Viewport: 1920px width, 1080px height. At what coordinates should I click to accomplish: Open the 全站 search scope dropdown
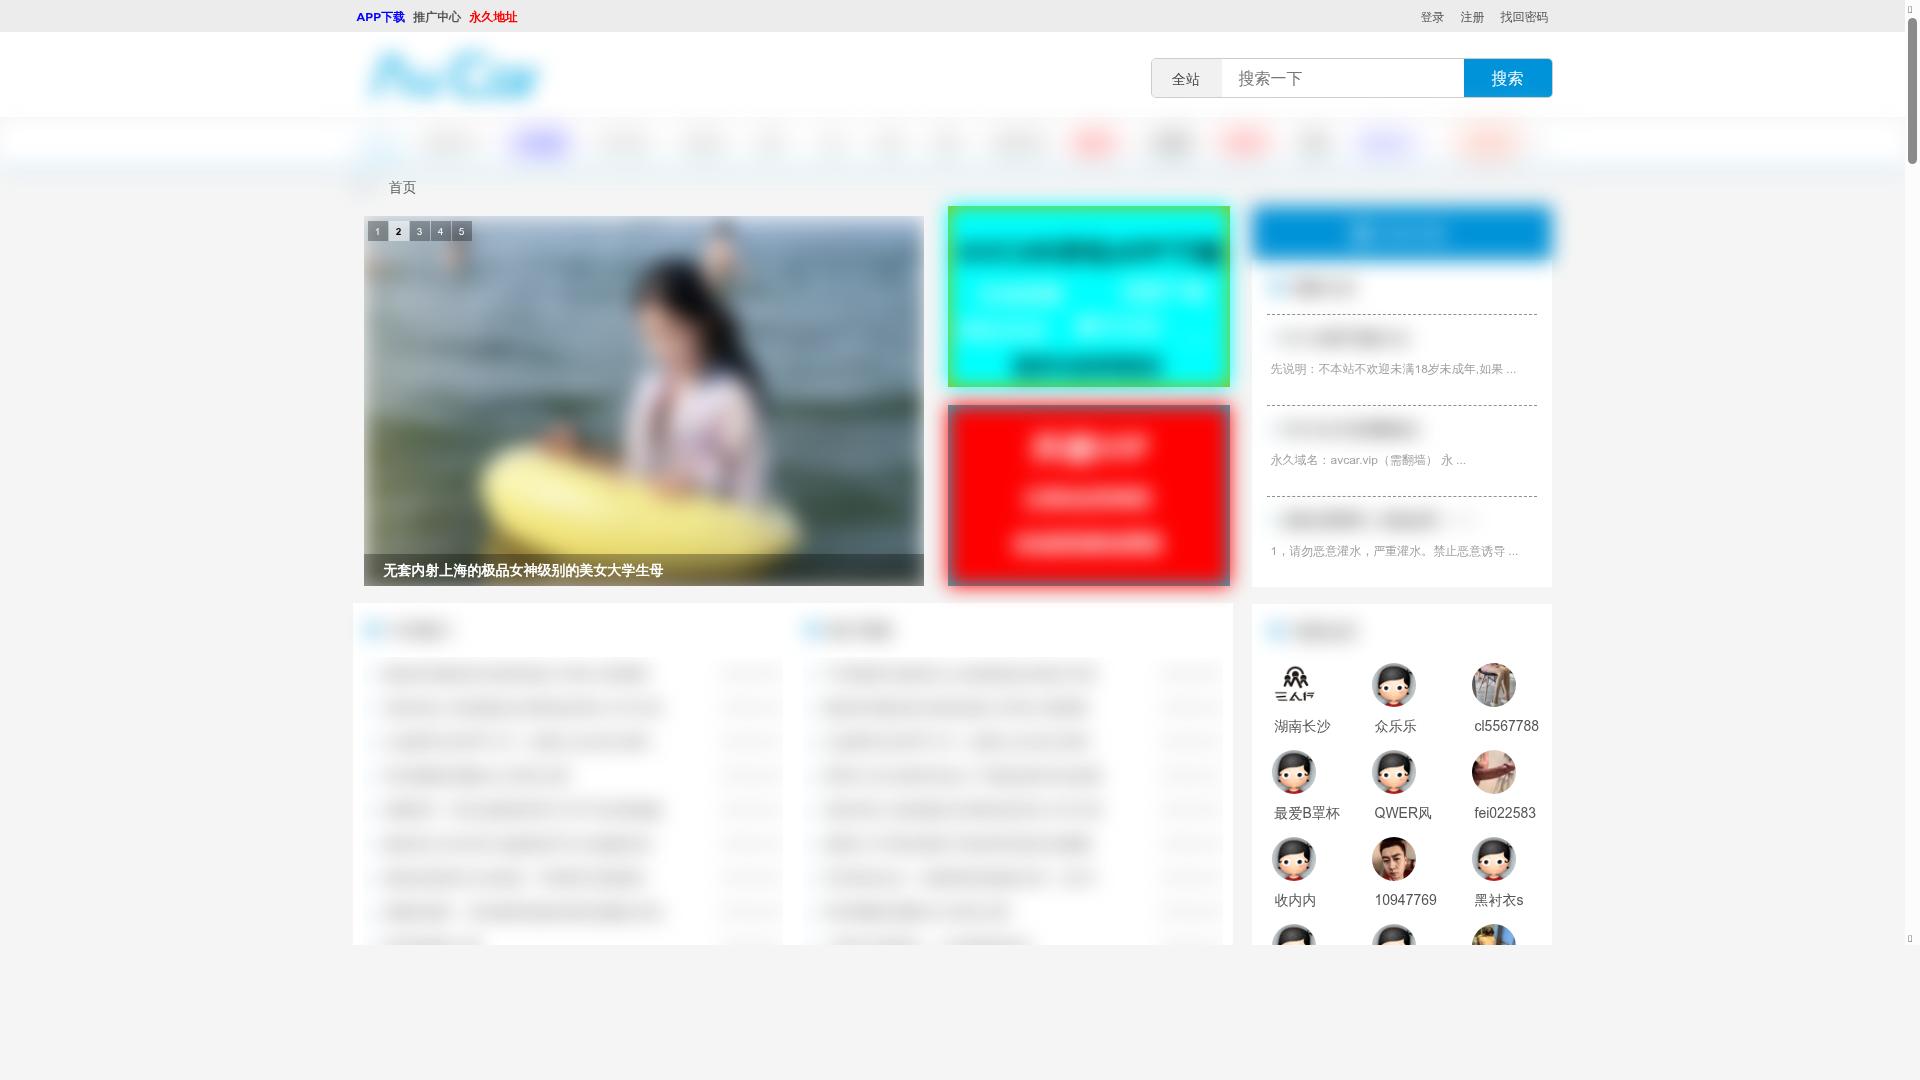point(1186,79)
